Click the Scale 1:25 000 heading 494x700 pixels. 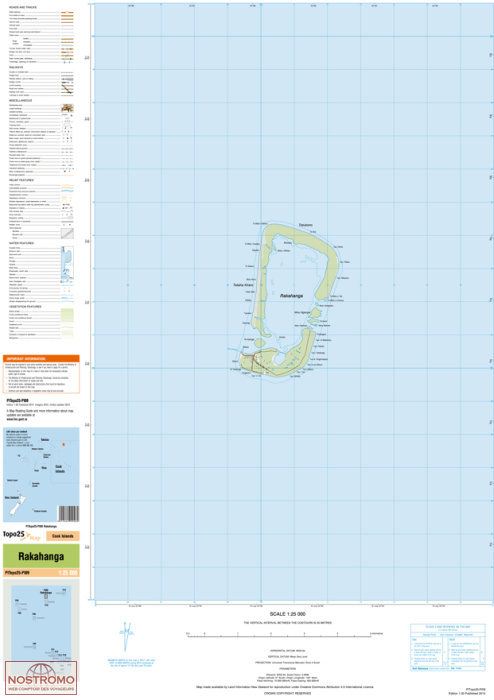(x=287, y=614)
